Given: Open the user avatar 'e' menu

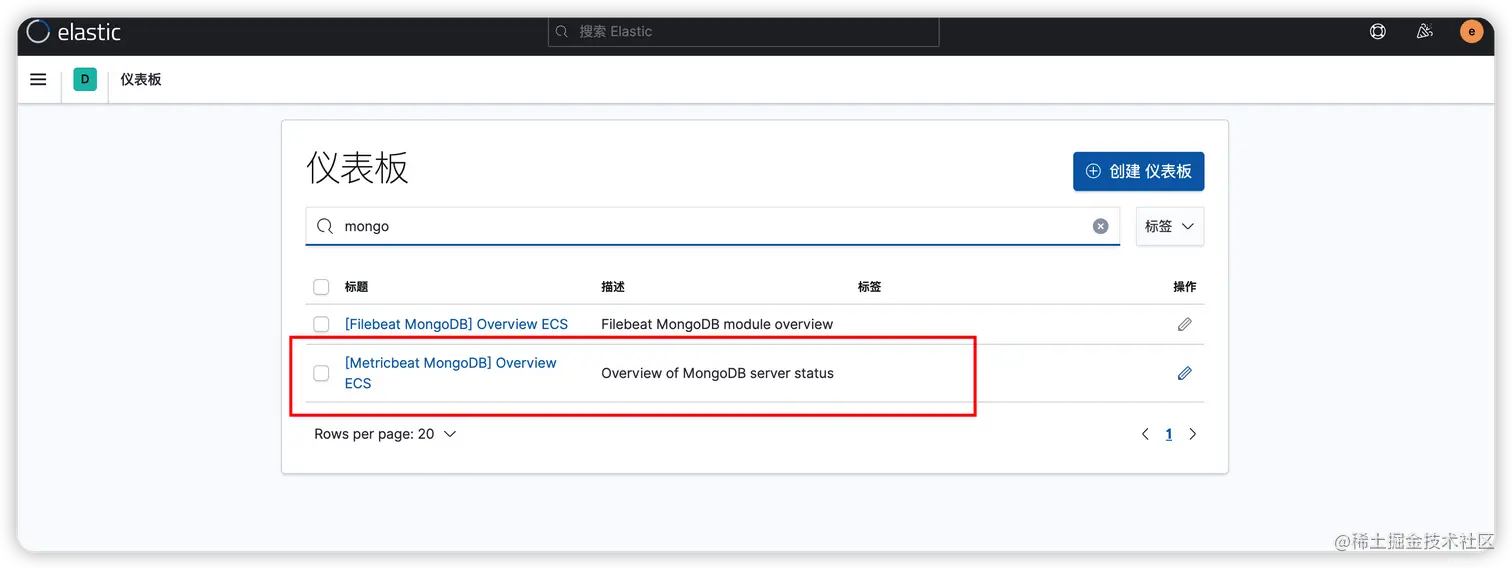Looking at the screenshot, I should [x=1471, y=32].
